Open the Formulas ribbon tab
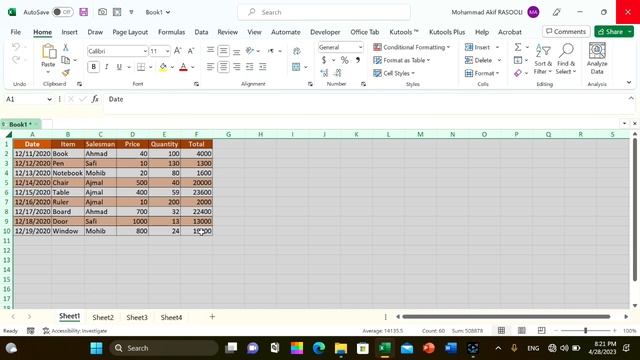 (171, 32)
